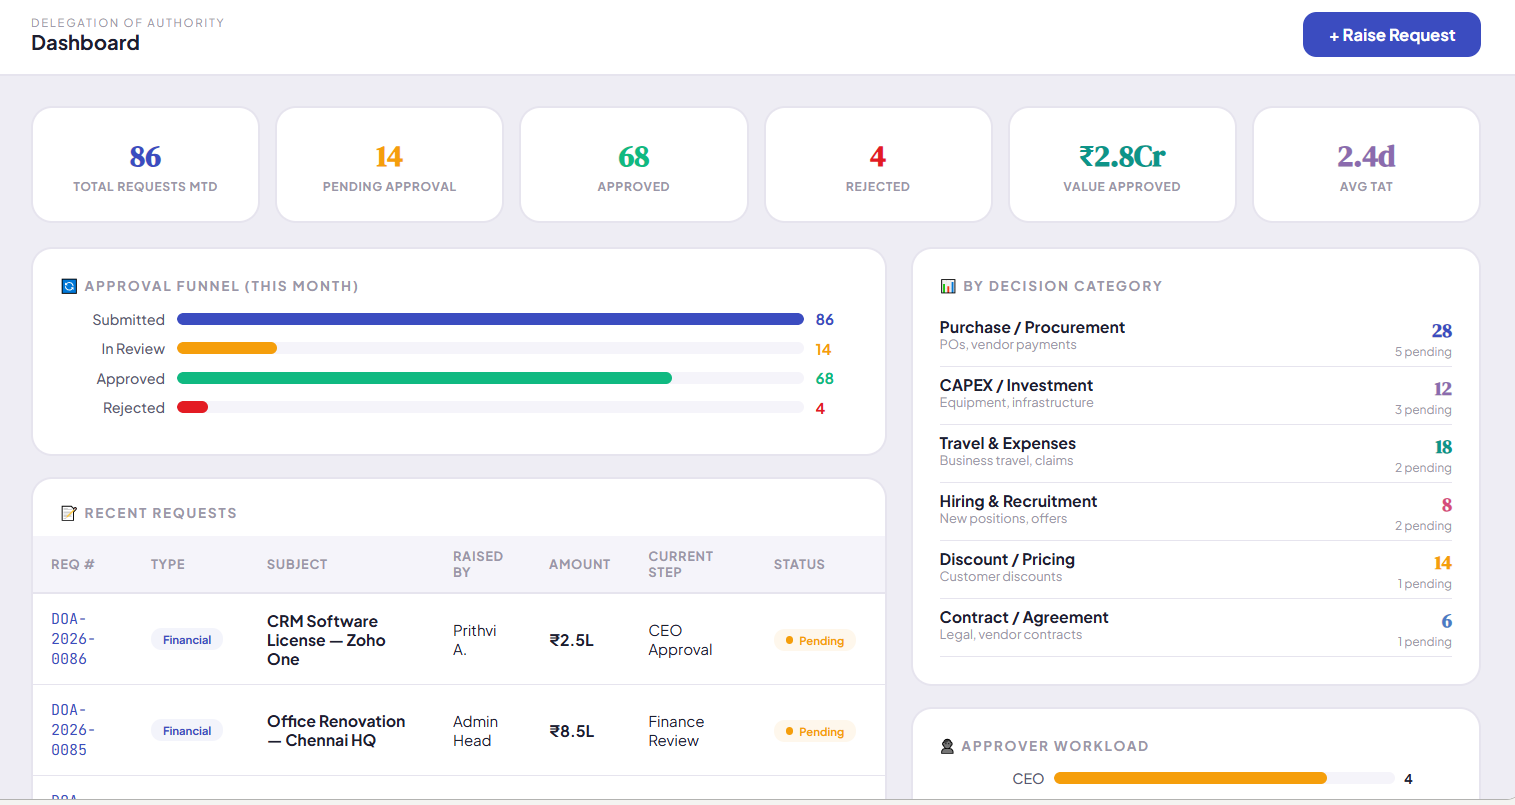Open the Discount / Pricing category

click(1195, 570)
